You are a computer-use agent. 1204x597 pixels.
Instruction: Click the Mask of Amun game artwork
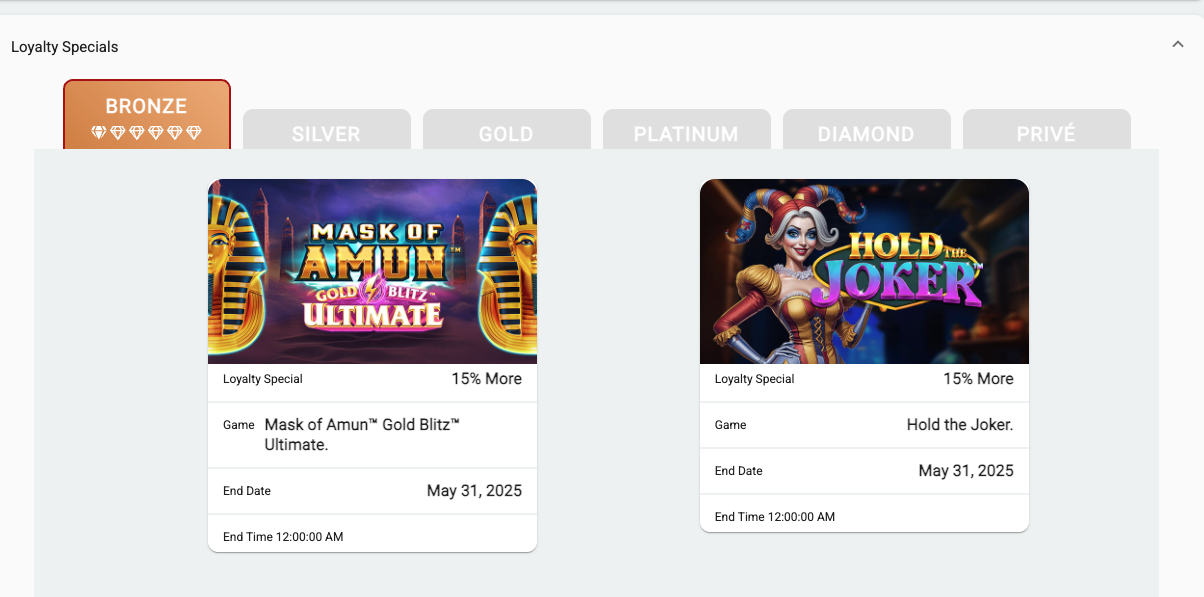click(x=372, y=271)
